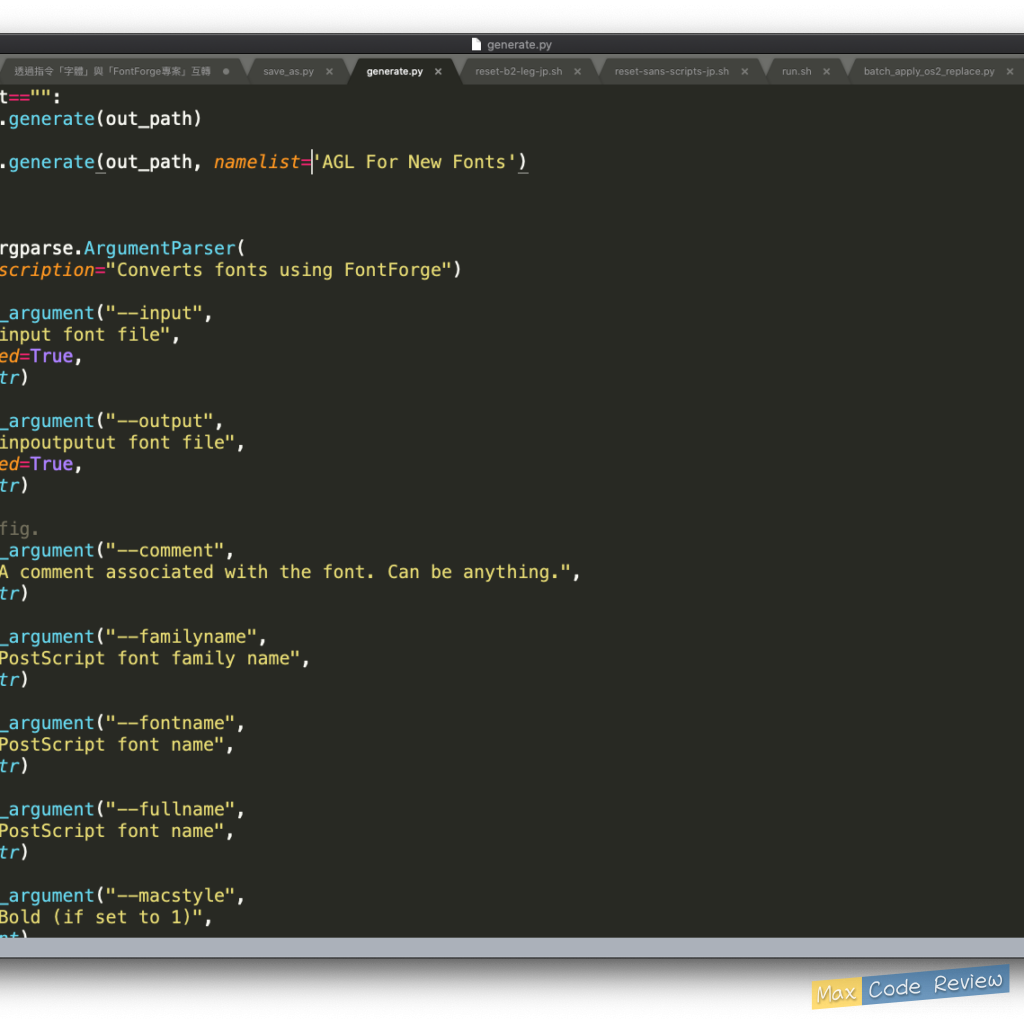Close the reset-b2-leg-jp.sh tab
The width and height of the screenshot is (1024, 1024).
click(577, 72)
